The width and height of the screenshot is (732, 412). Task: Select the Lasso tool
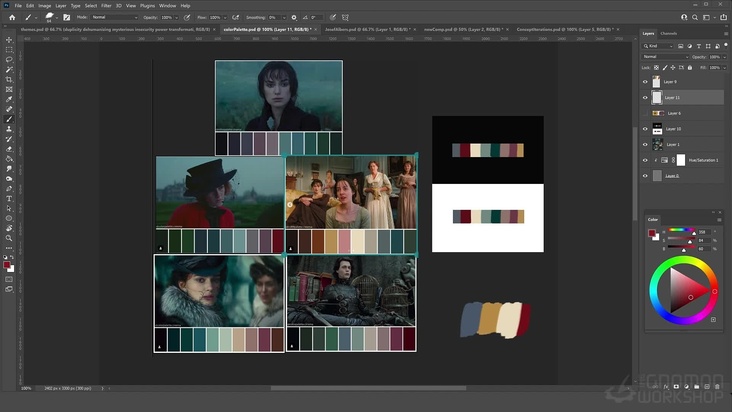9,60
